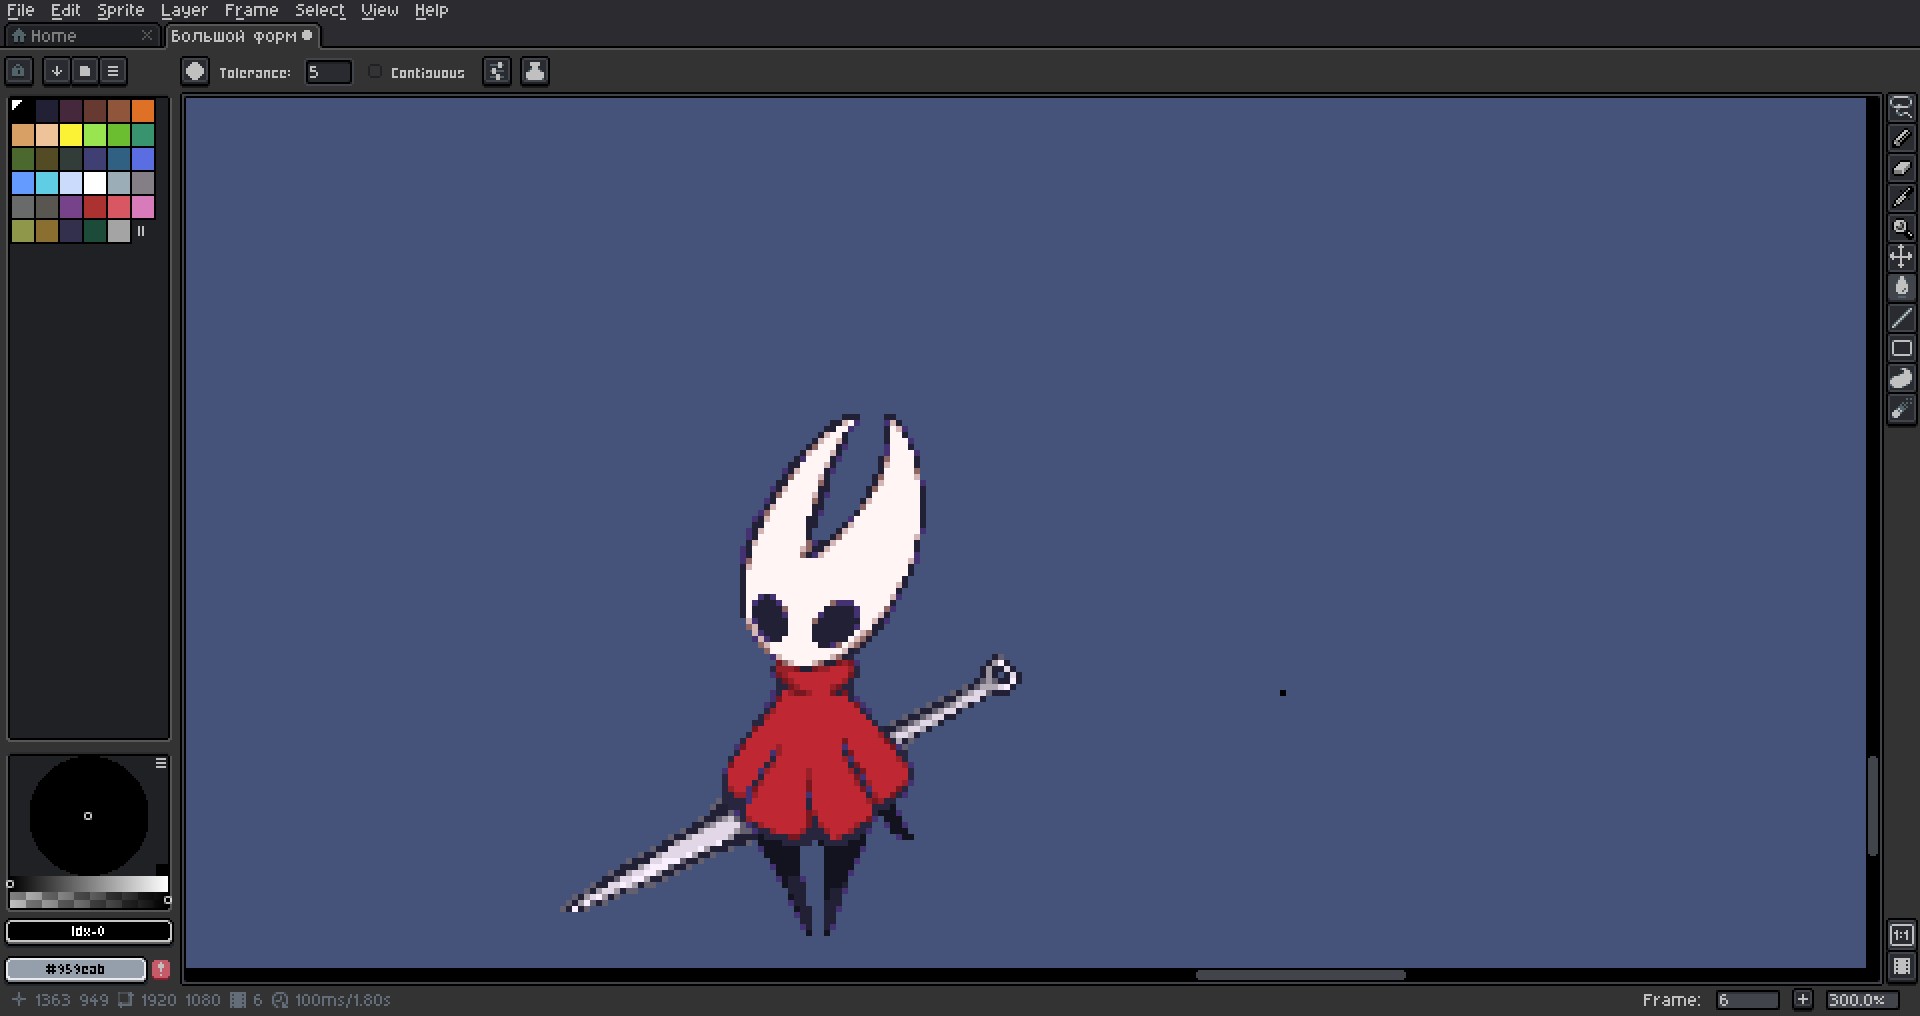Click the stamp-shaped sample button after Contiguous
The image size is (1920, 1016).
(x=535, y=71)
